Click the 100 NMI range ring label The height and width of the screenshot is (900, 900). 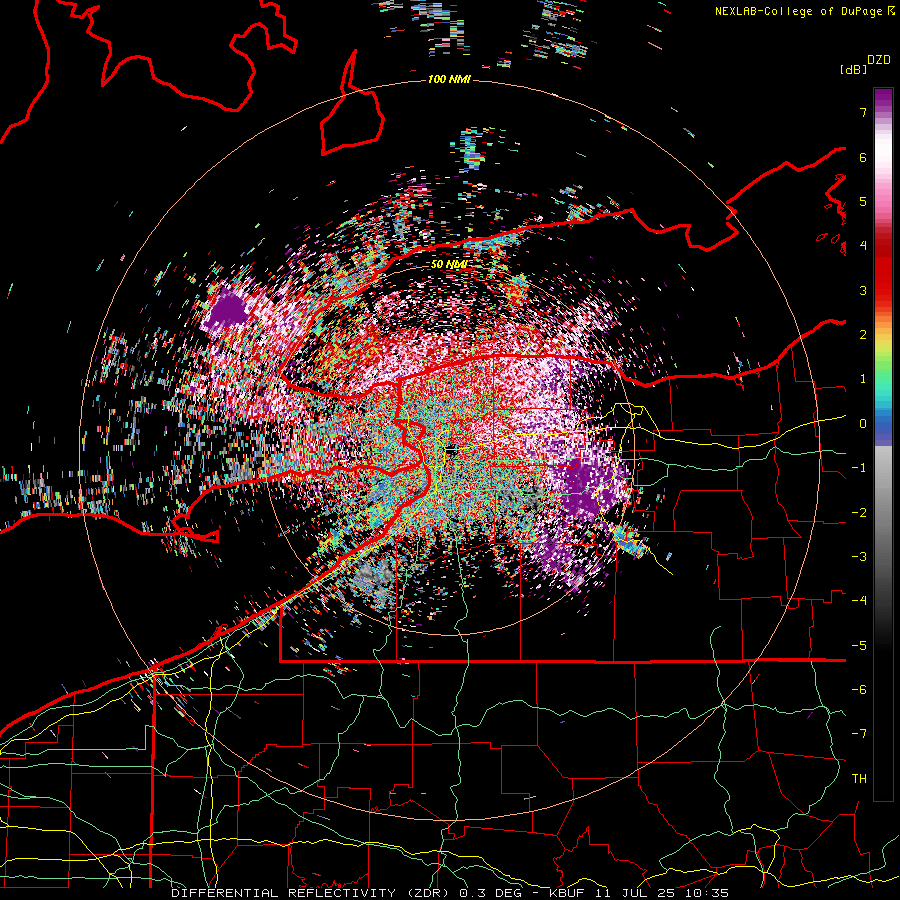coord(449,79)
